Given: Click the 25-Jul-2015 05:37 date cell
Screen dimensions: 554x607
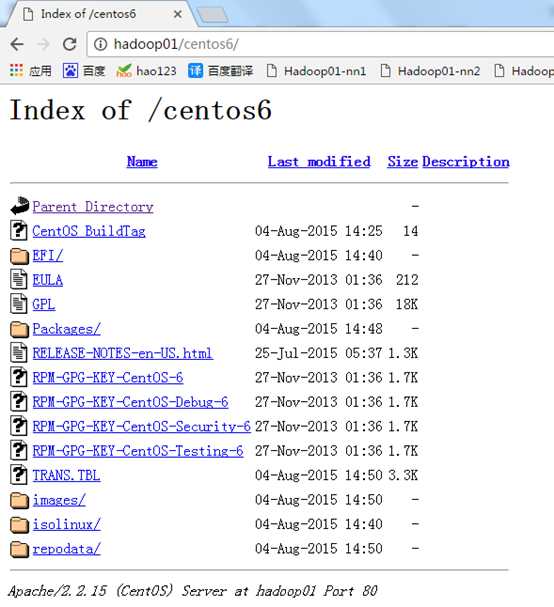Looking at the screenshot, I should (x=319, y=353).
